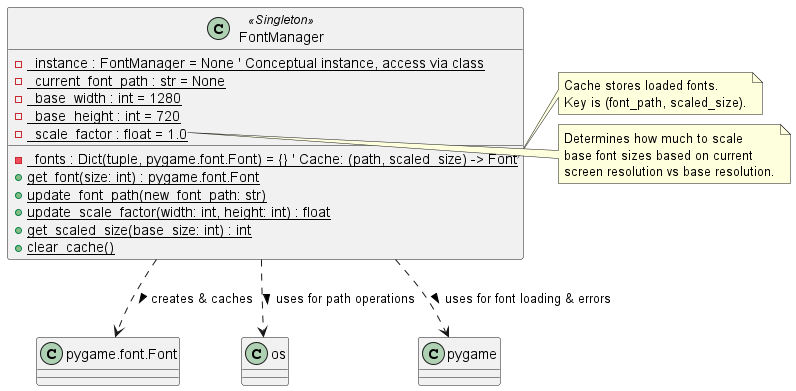
Task: Select the _fonts : Dict cache attribute line
Action: 272,159
